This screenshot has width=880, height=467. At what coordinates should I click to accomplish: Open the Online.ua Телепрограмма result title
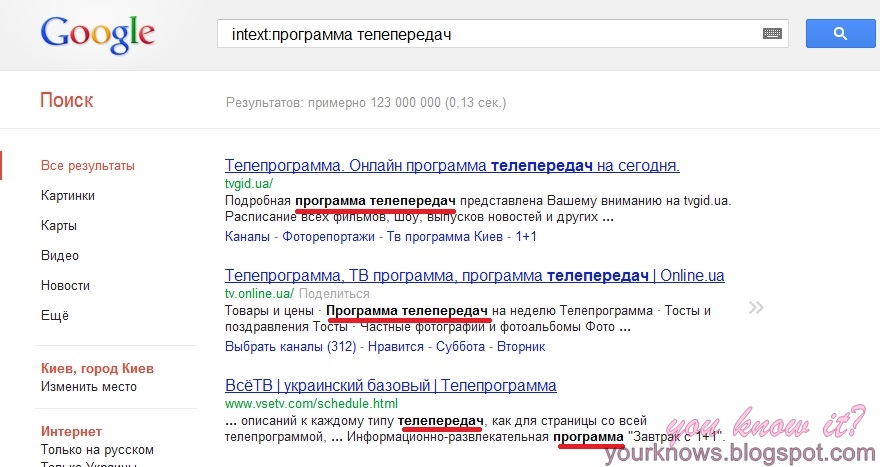click(x=475, y=276)
